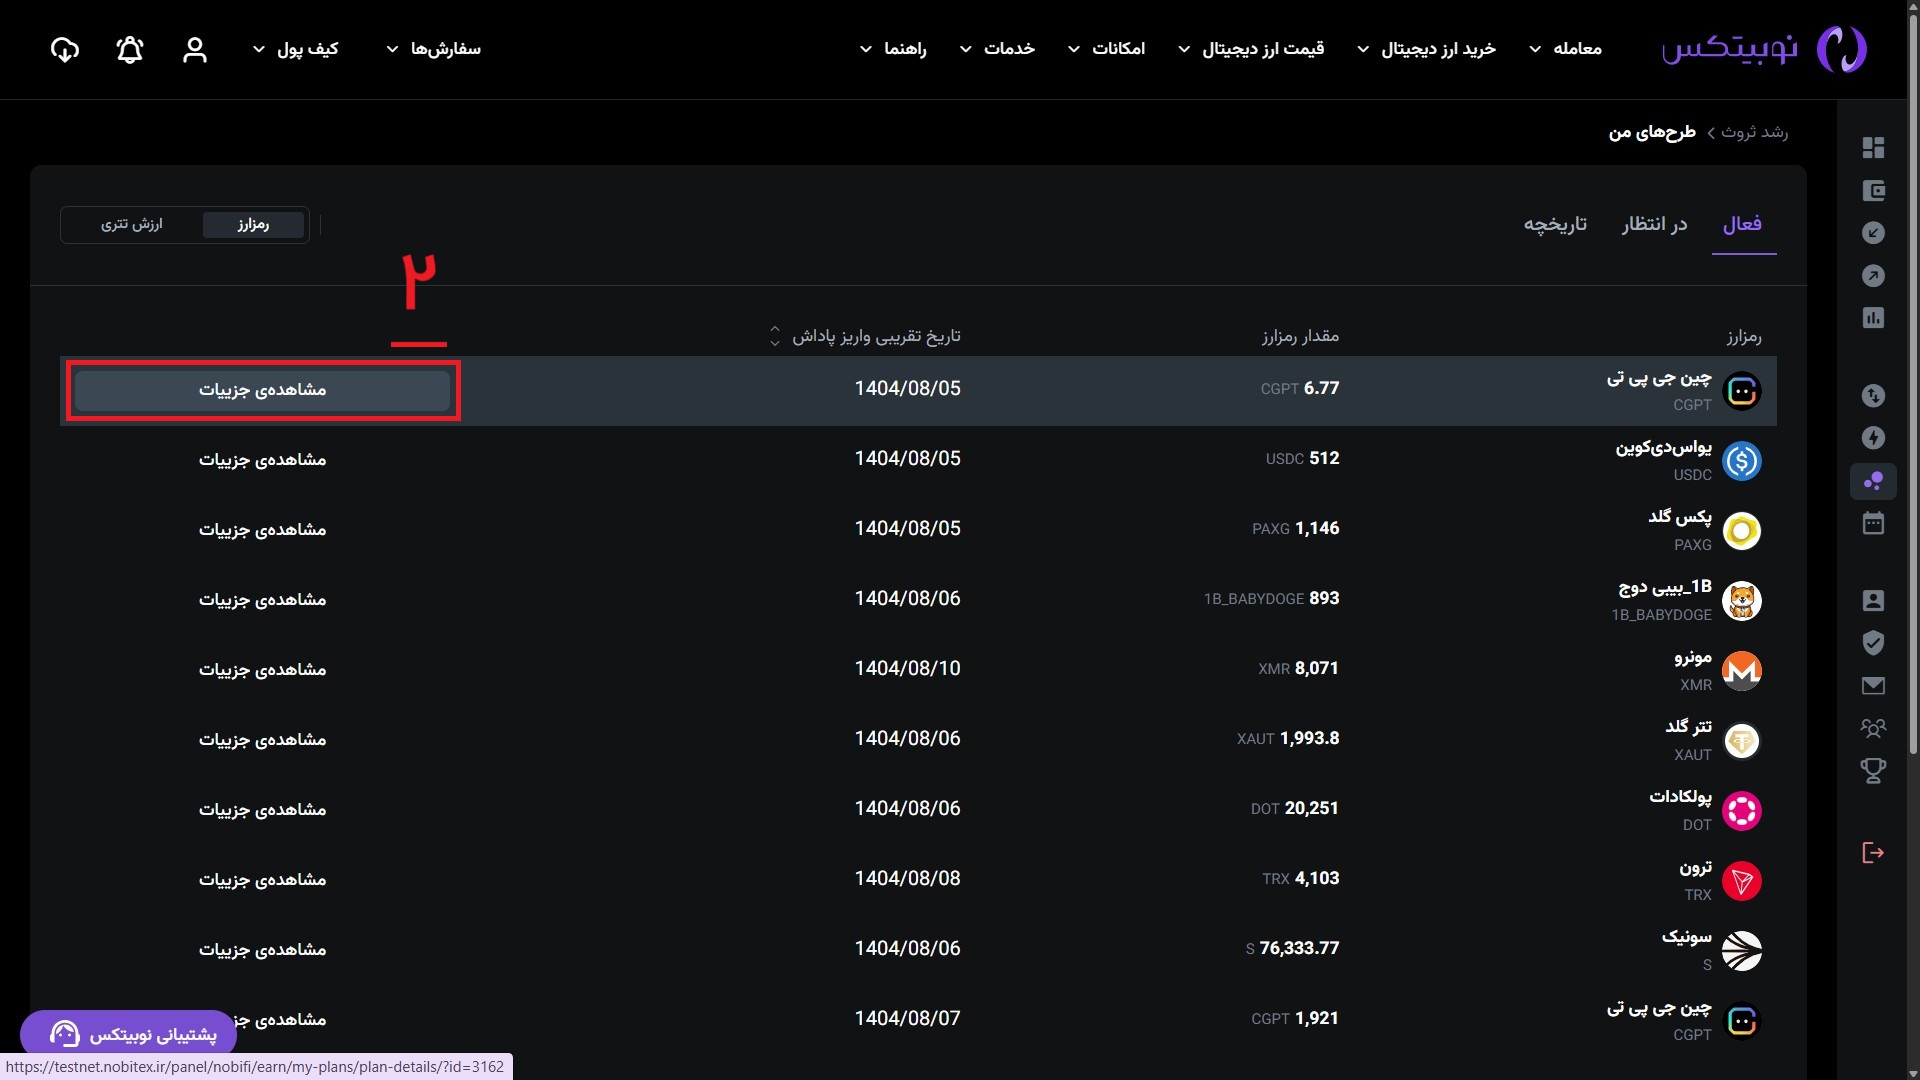Viewport: 1920px width, 1080px height.
Task: Click the notification bell icon
Action: point(130,50)
